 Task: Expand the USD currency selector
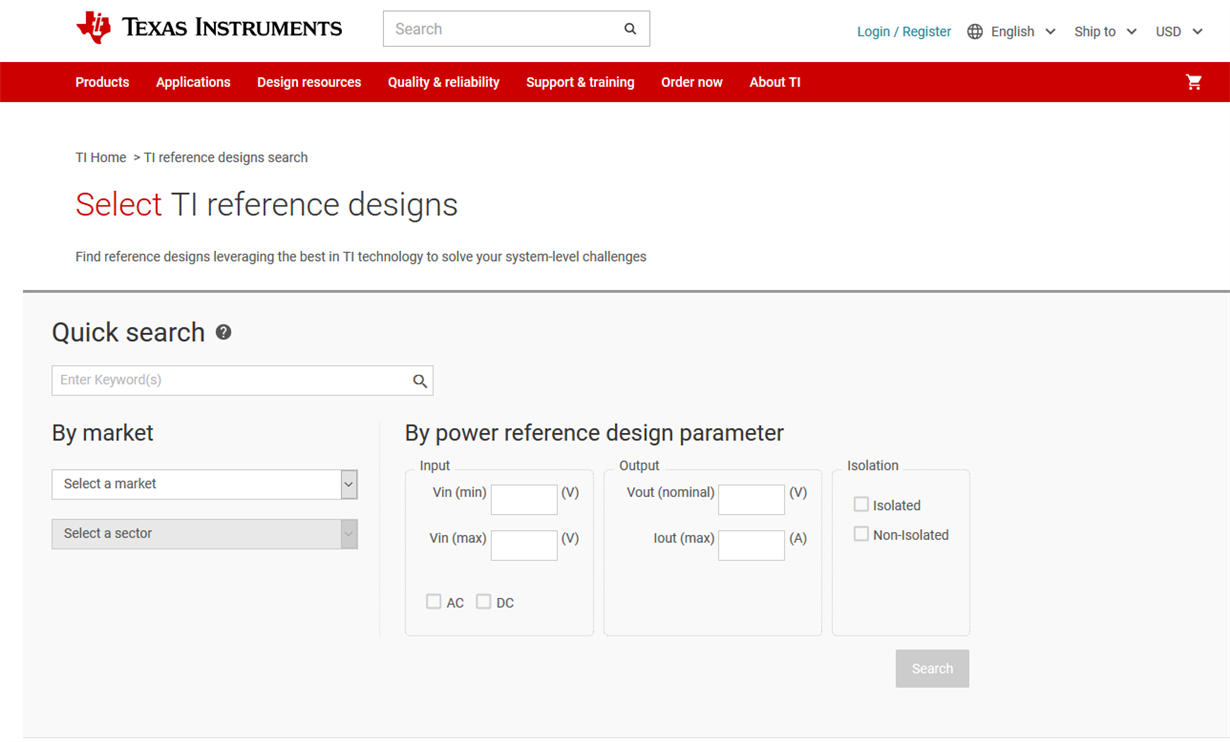[1180, 32]
